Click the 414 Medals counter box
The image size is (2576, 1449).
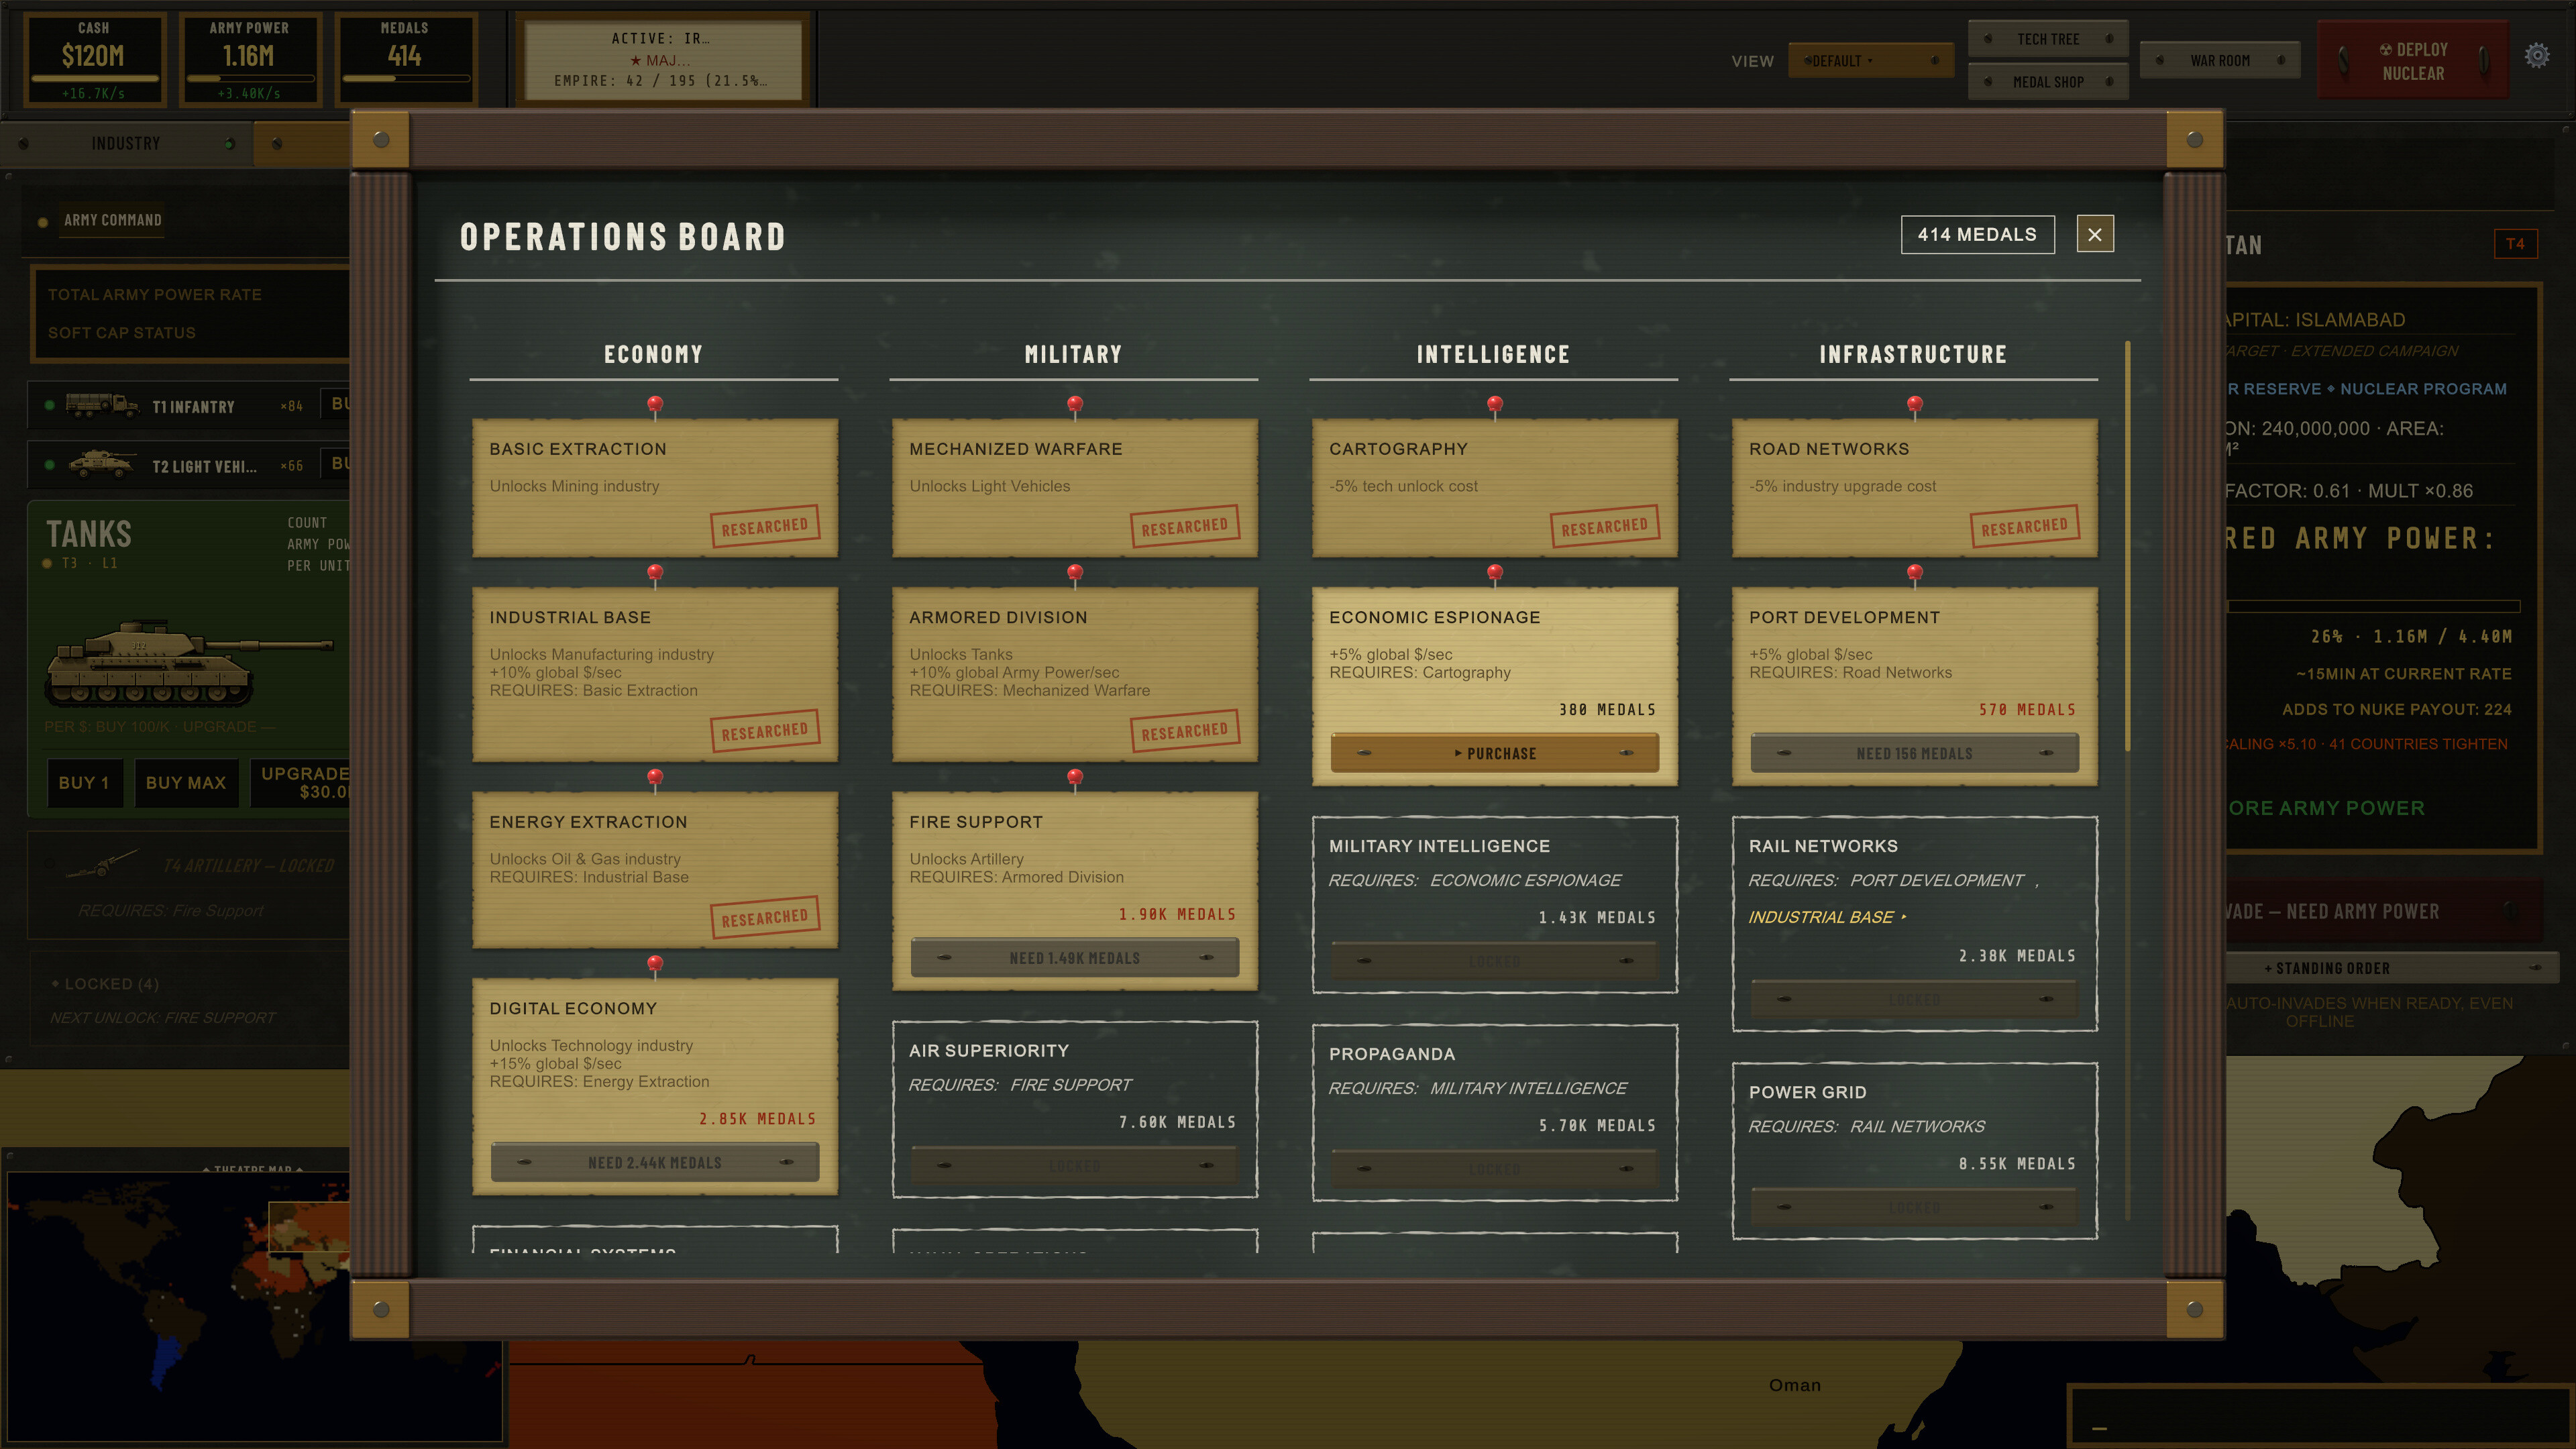1977,234
